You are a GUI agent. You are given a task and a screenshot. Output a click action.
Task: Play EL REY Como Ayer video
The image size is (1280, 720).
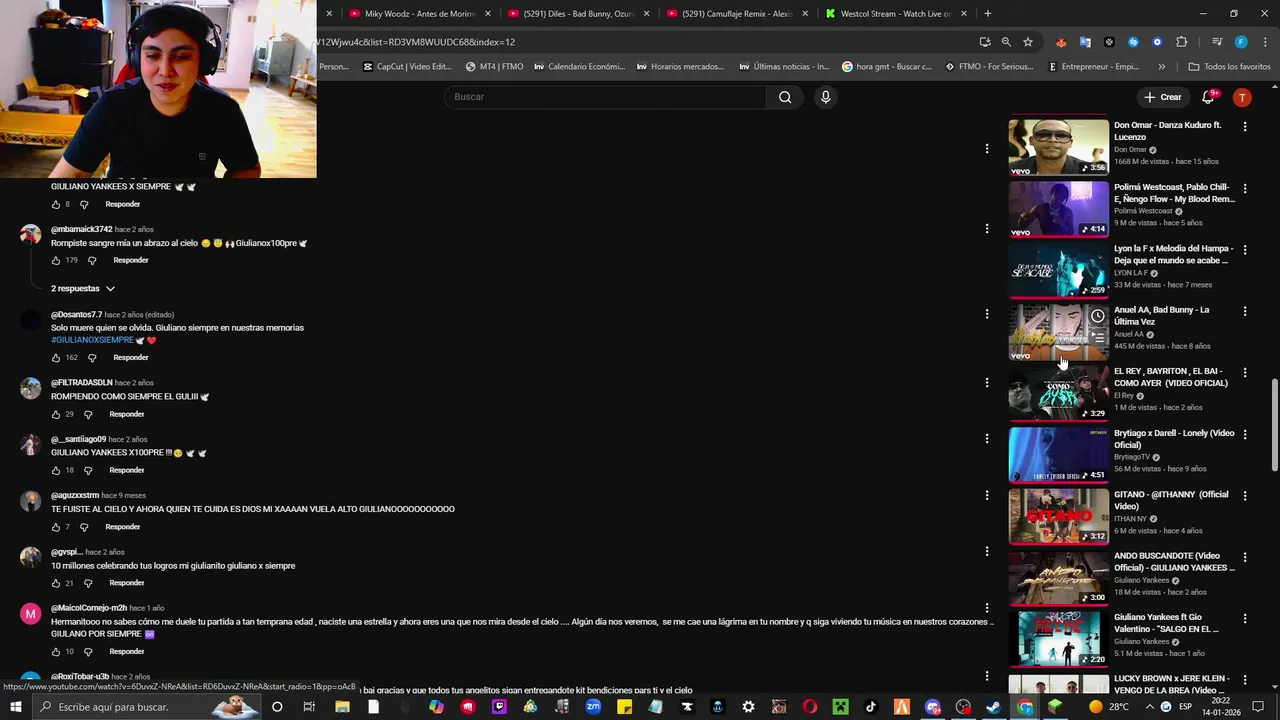click(1058, 393)
